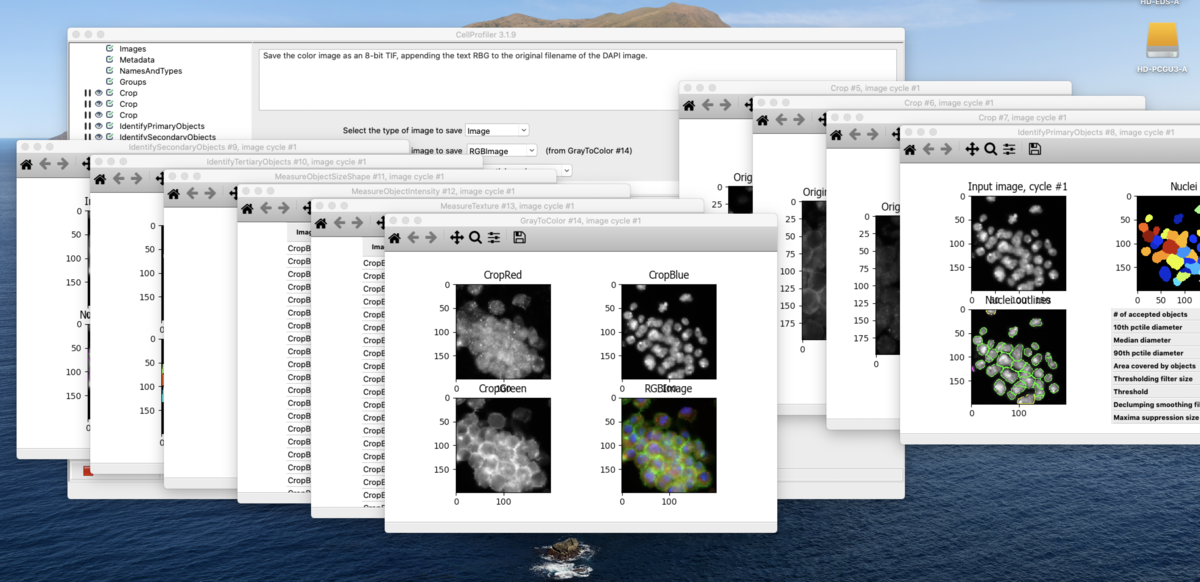Viewport: 1200px width, 582px height.
Task: Toggle checkbox next to NamesAndTypes module
Action: [x=109, y=71]
